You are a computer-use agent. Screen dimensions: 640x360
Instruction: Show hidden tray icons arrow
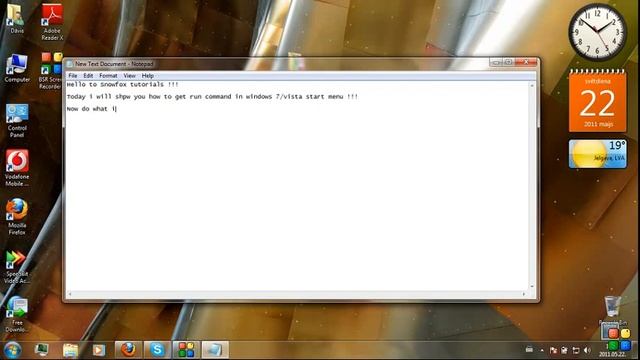click(542, 350)
